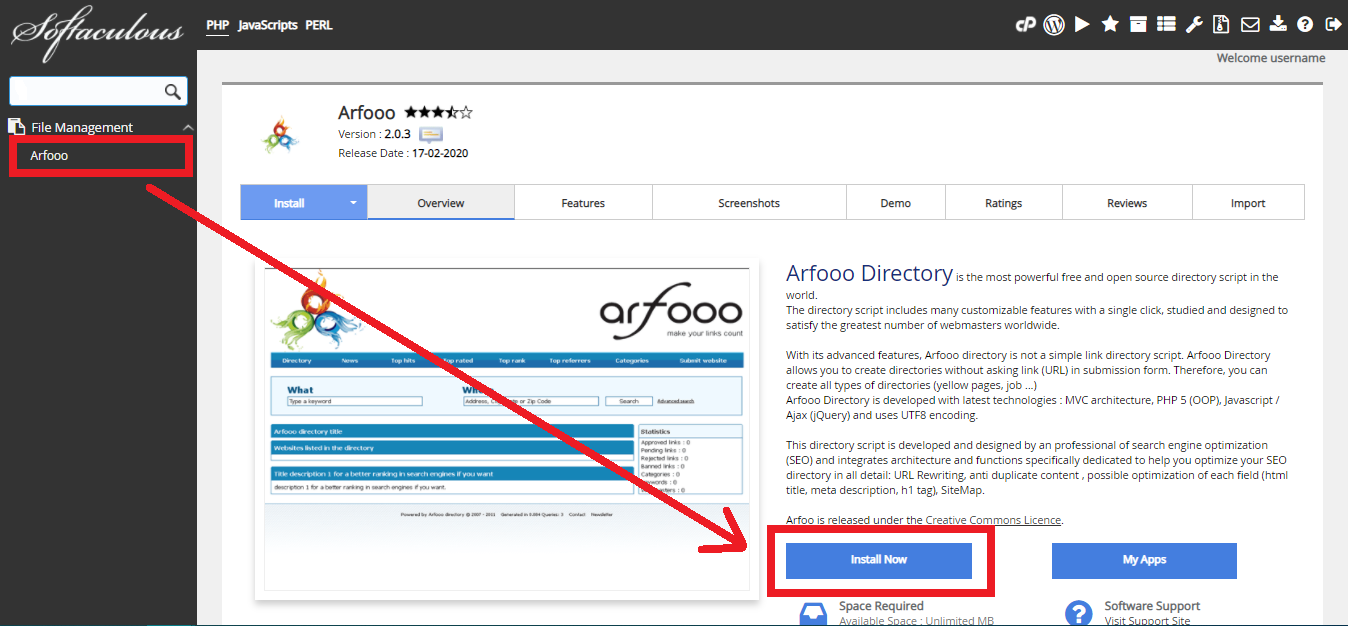1348x626 pixels.
Task: Collapse the File Management category
Action: (188, 127)
